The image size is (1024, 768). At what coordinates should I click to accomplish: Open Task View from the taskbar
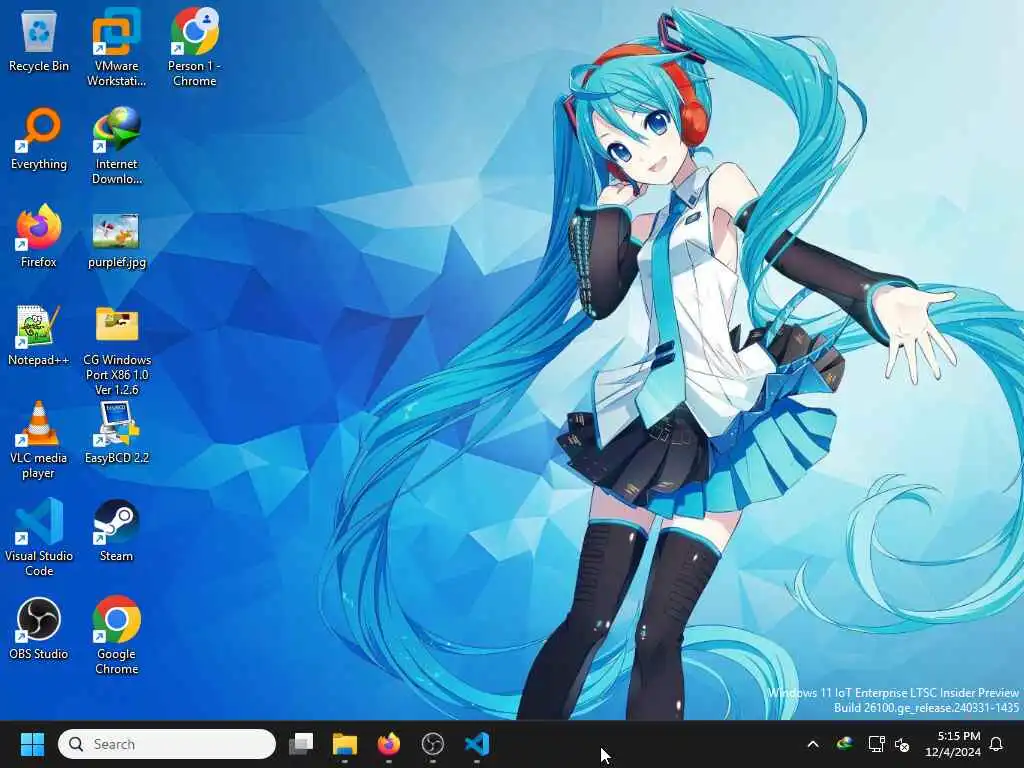pyautogui.click(x=301, y=744)
